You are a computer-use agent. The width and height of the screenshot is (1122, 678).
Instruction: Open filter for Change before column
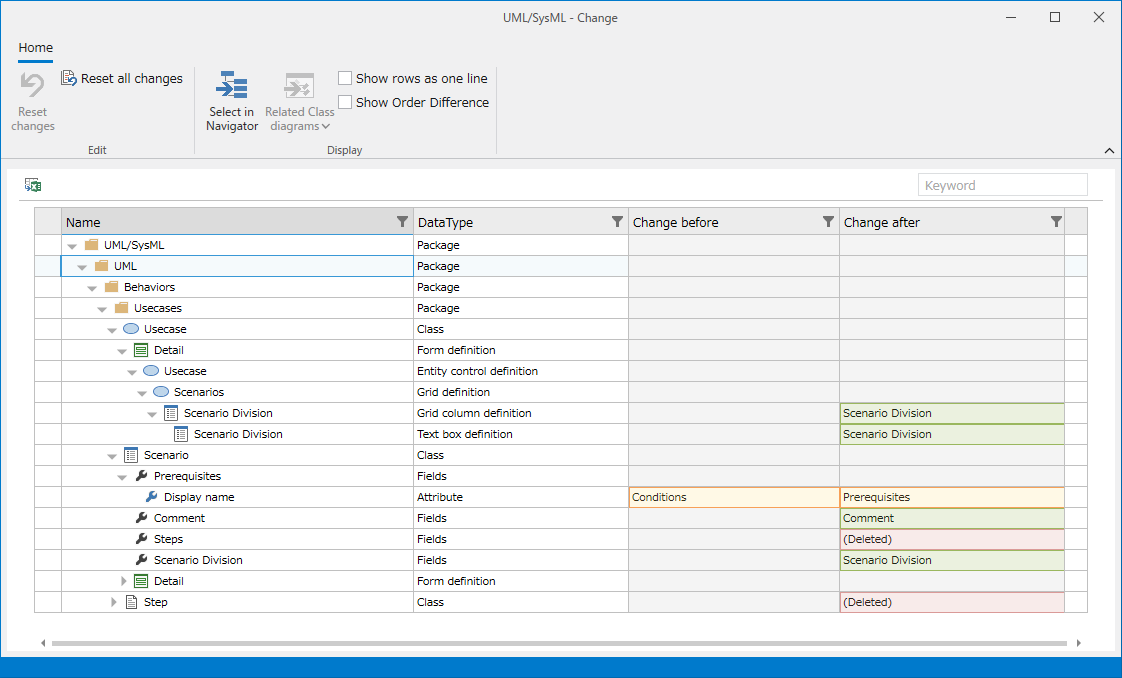tap(828, 222)
